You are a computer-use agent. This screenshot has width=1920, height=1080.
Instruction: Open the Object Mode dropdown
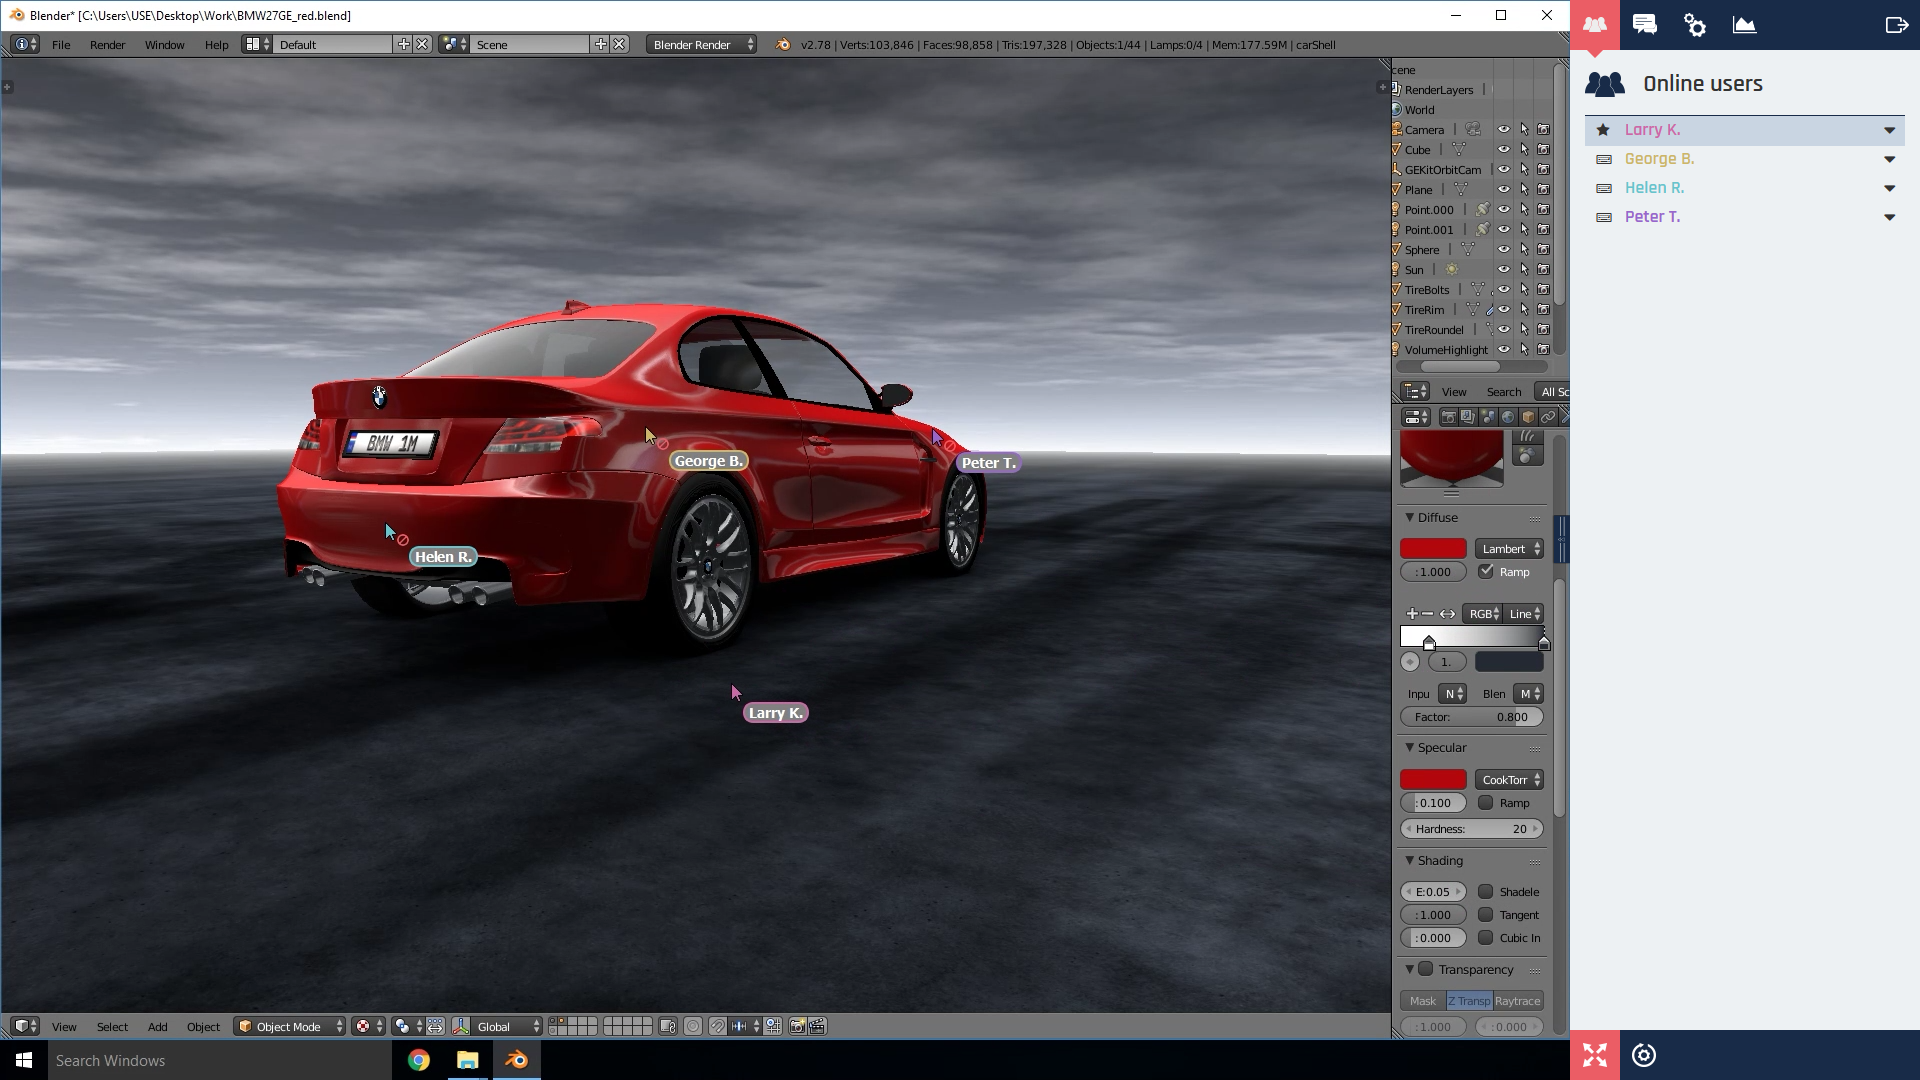290,1026
